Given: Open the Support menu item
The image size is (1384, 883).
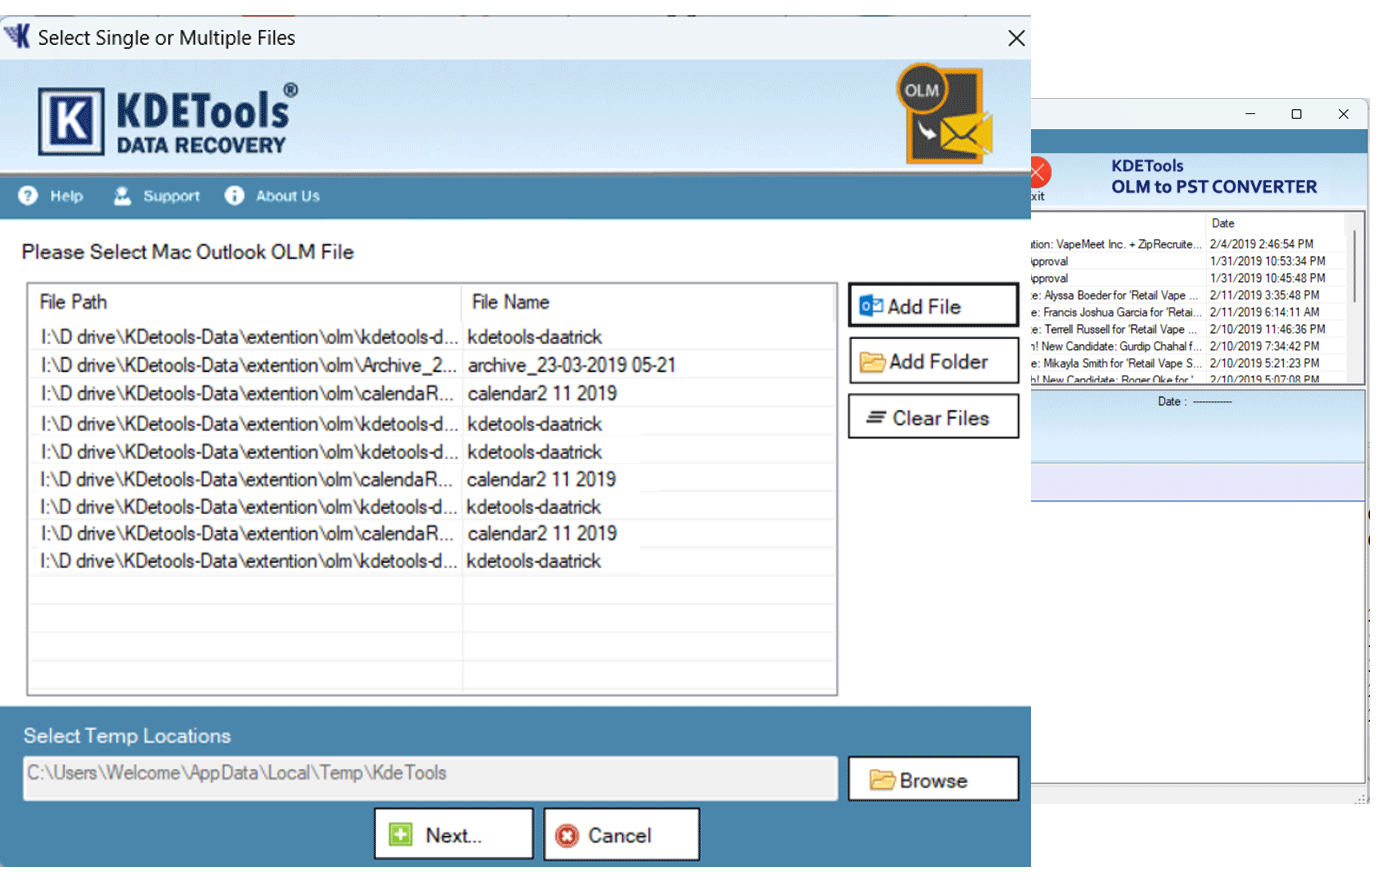Looking at the screenshot, I should 171,196.
